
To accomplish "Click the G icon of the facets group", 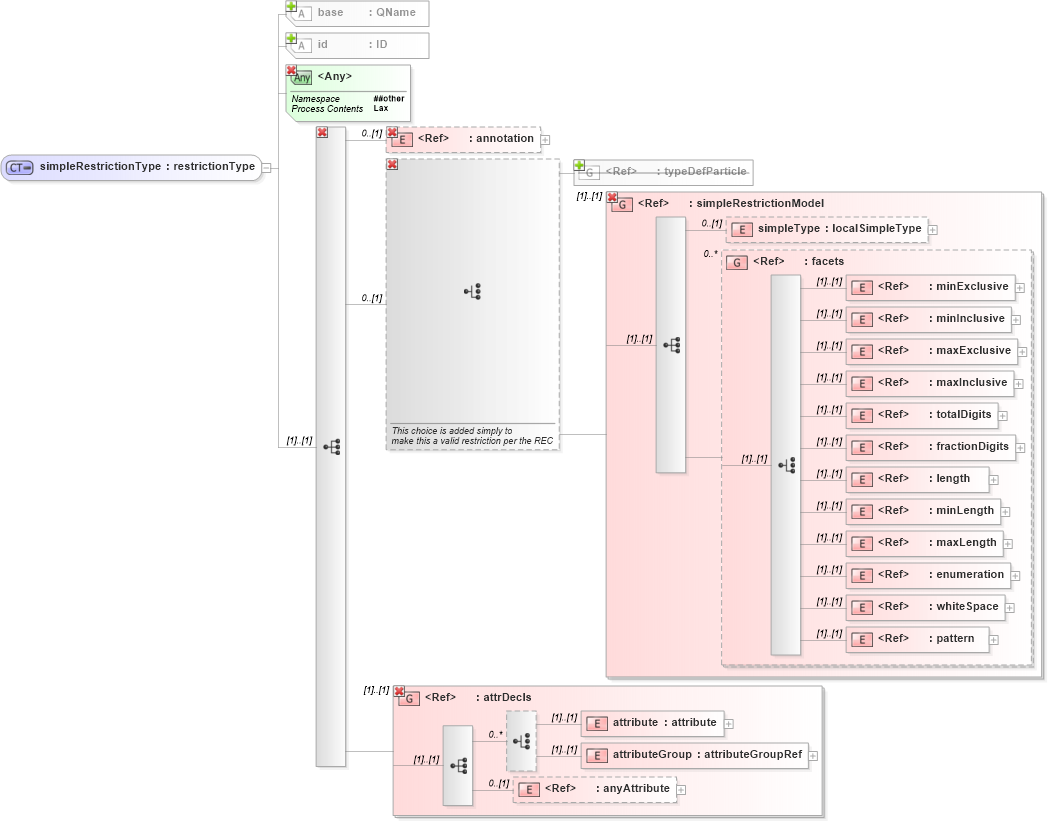I will click(736, 262).
